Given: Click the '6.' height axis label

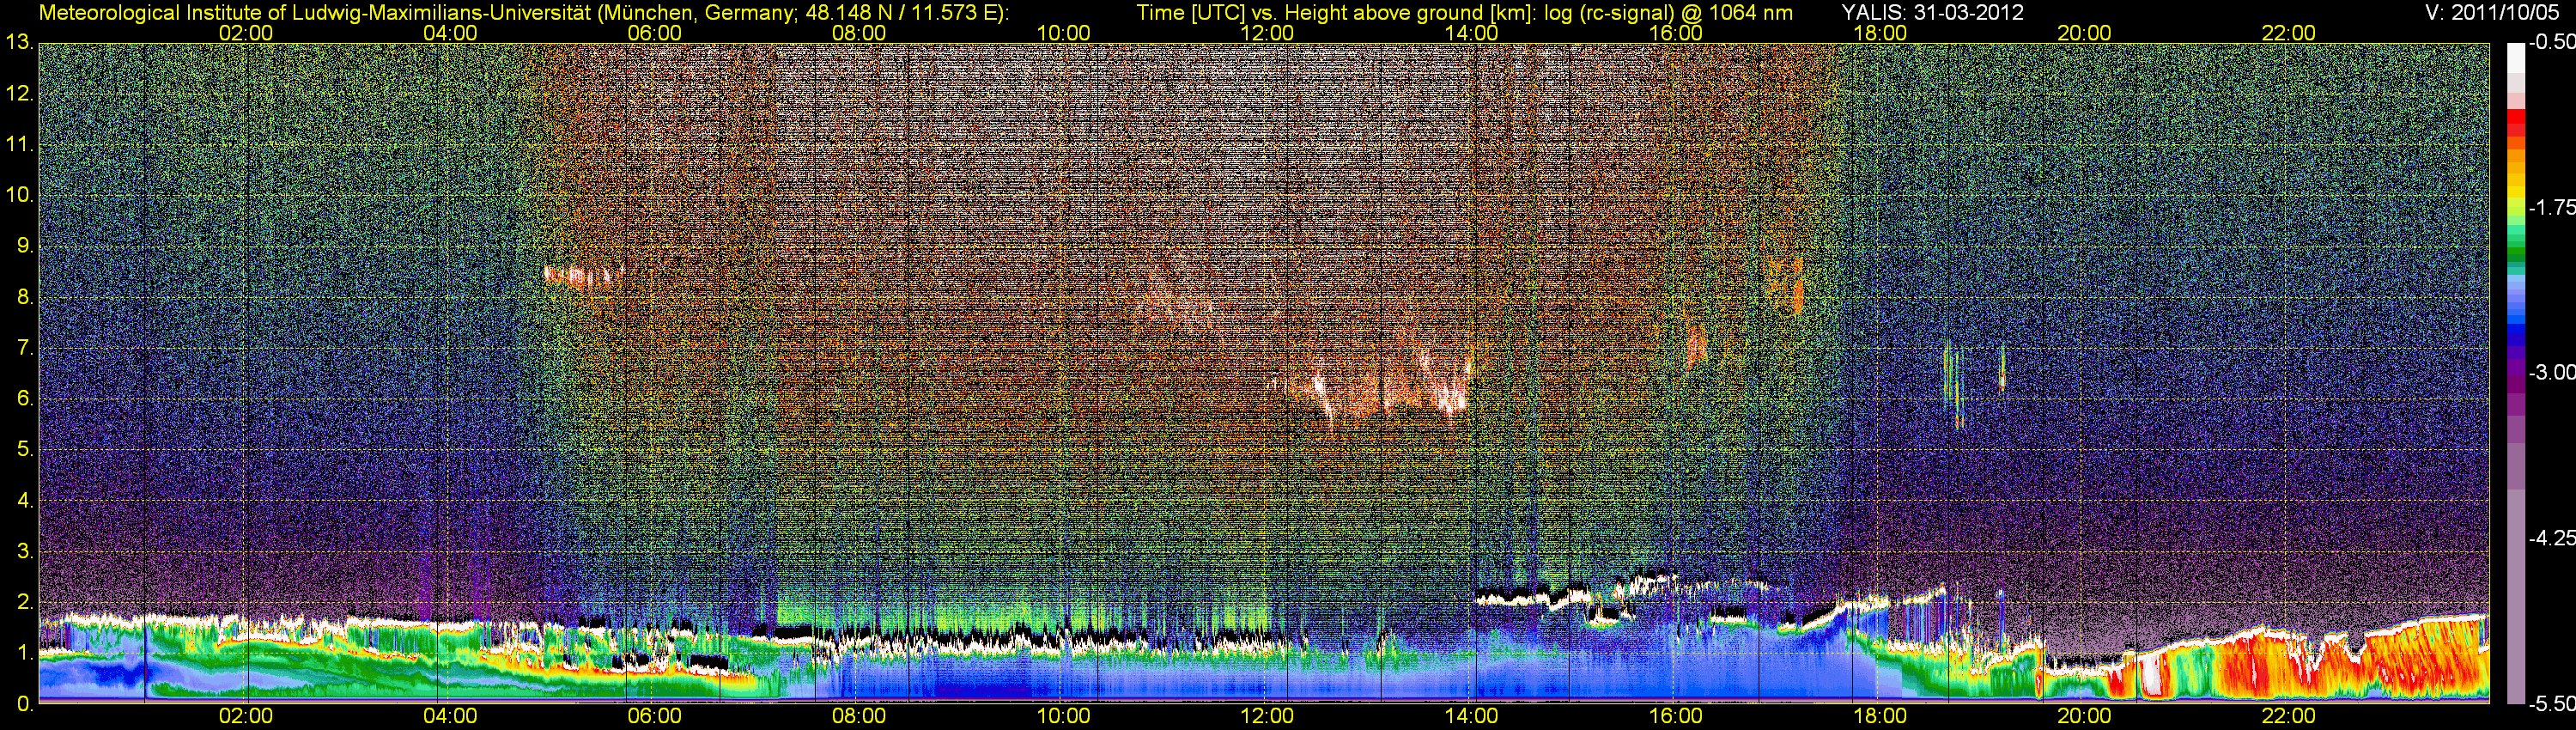Looking at the screenshot, I should coord(25,399).
